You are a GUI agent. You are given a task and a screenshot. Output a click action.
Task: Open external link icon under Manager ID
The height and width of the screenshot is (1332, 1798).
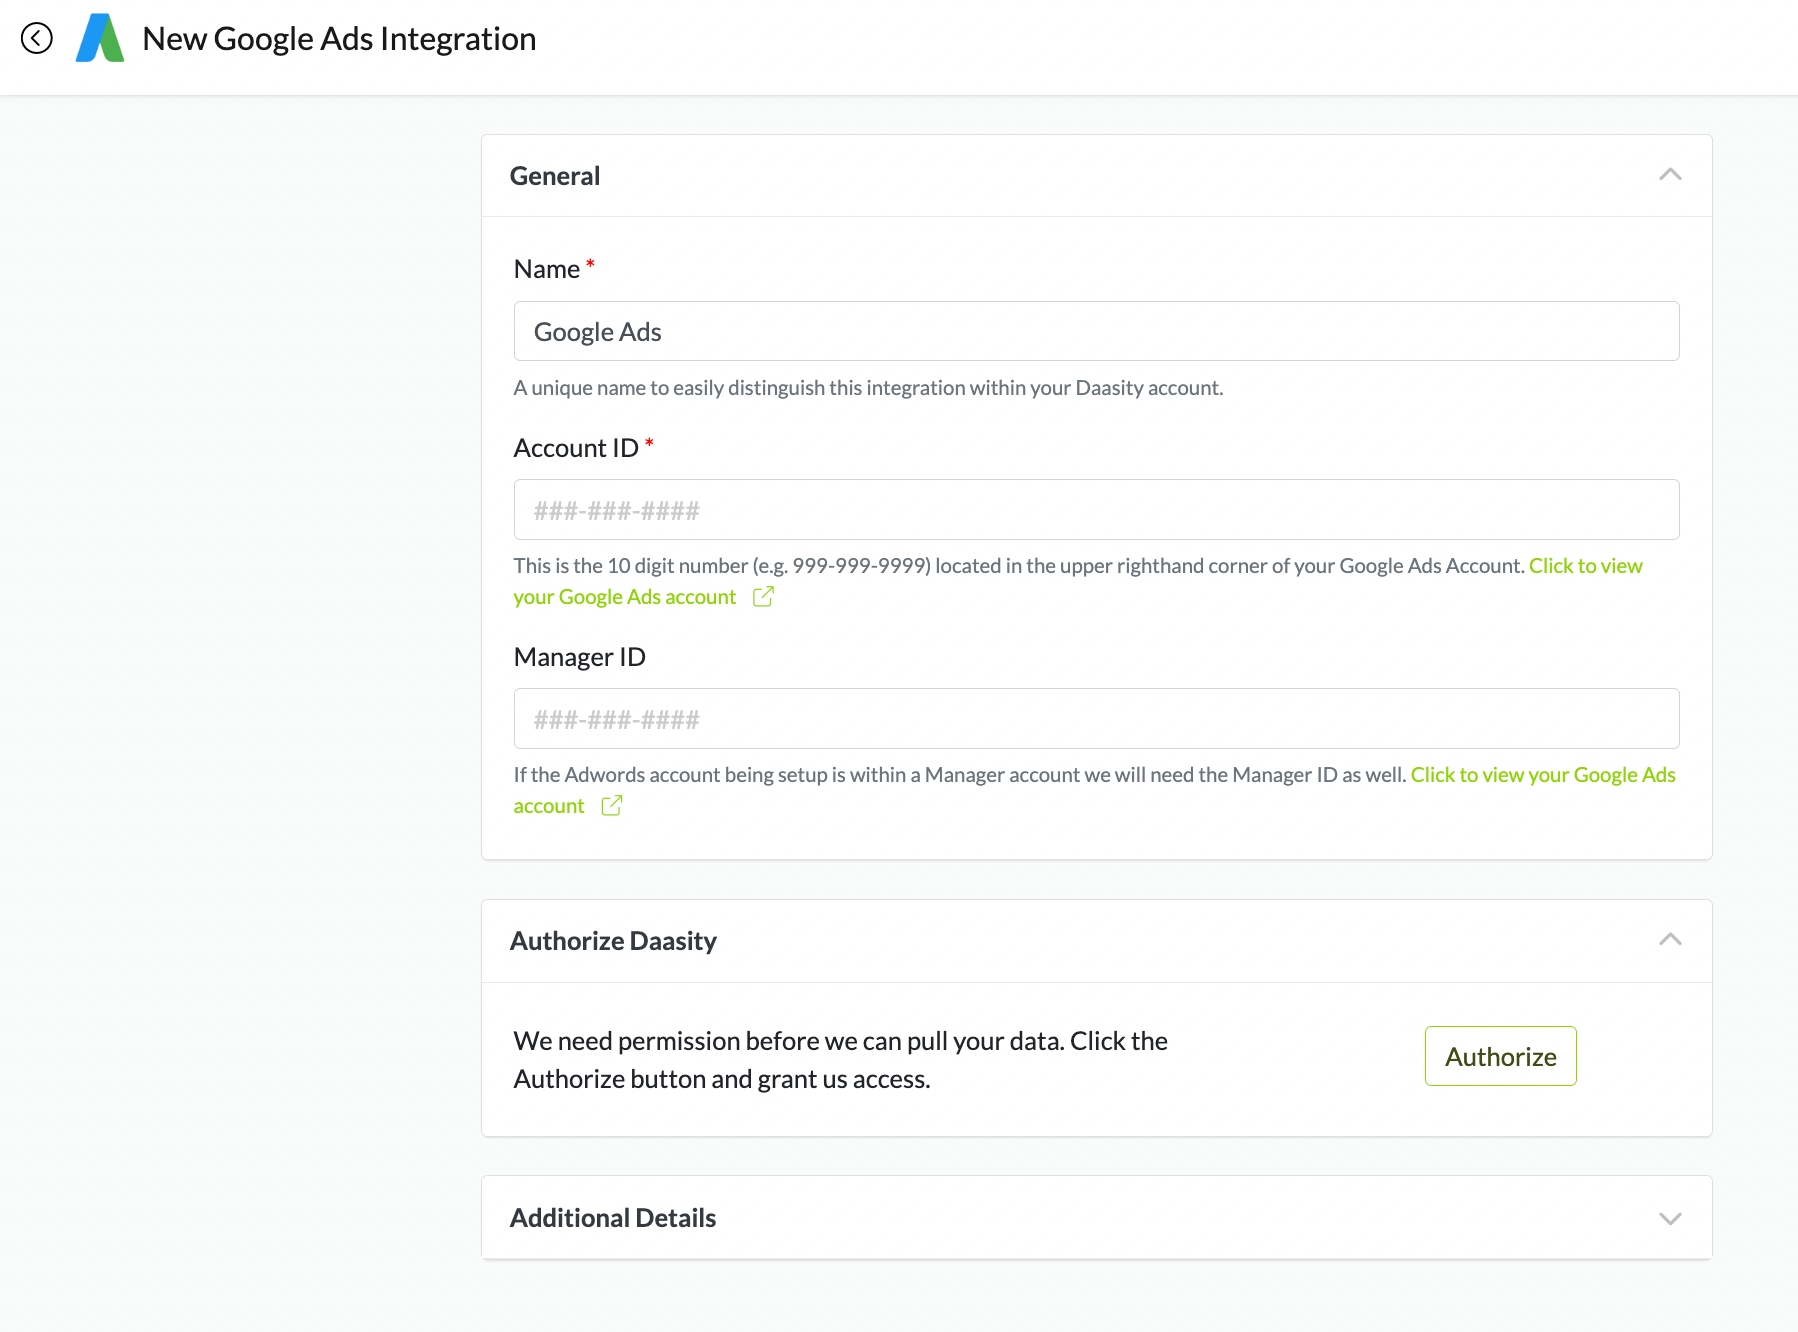612,806
